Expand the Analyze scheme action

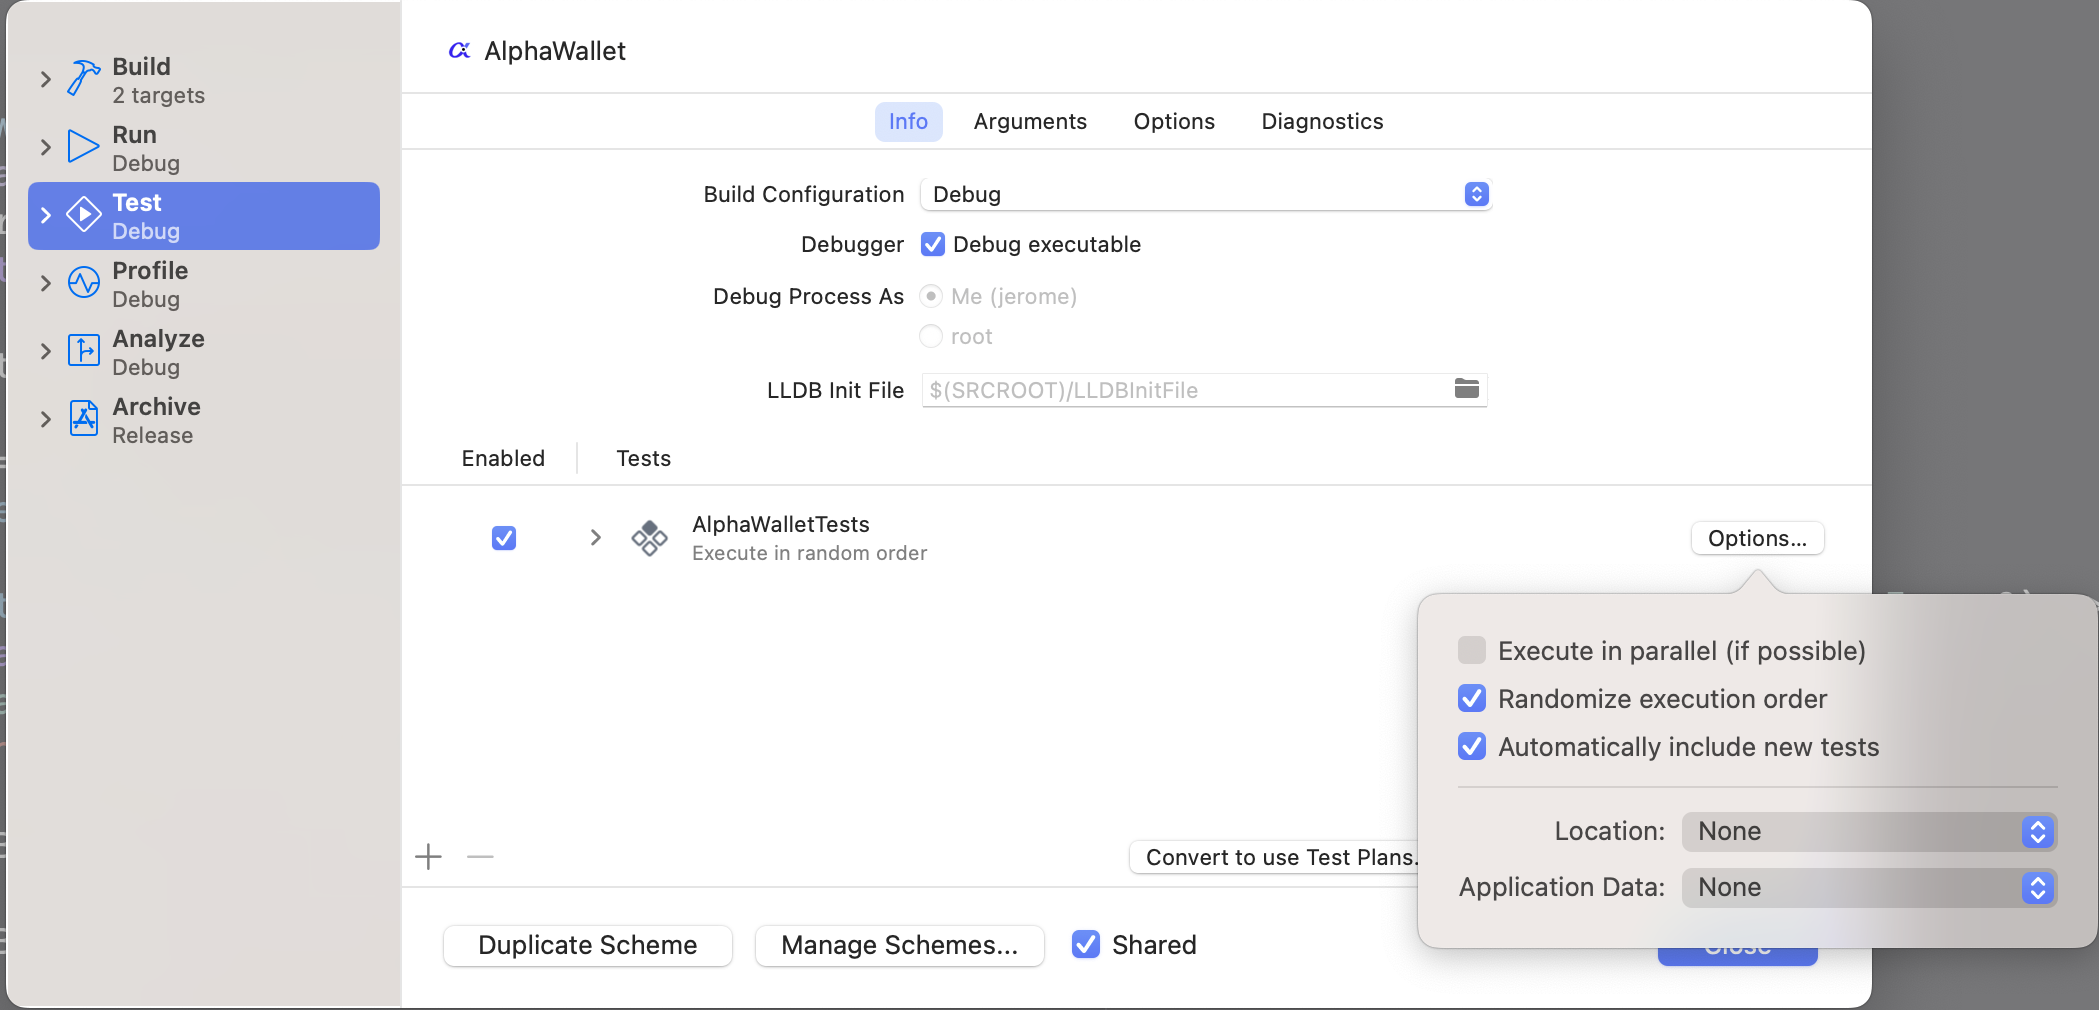[45, 351]
